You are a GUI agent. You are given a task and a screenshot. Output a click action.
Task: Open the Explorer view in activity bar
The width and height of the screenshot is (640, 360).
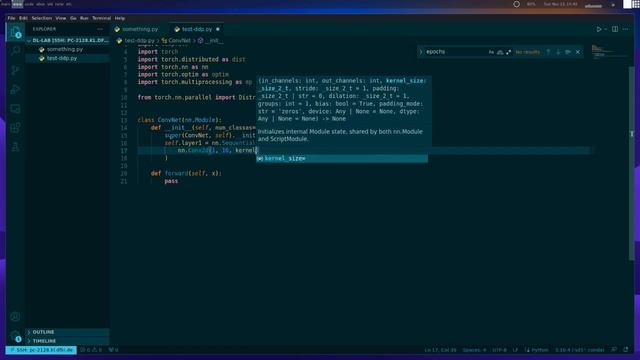pos(16,31)
